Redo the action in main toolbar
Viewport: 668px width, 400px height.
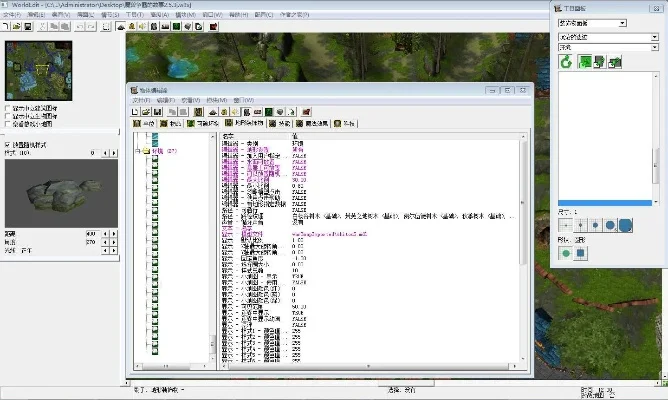point(91,26)
